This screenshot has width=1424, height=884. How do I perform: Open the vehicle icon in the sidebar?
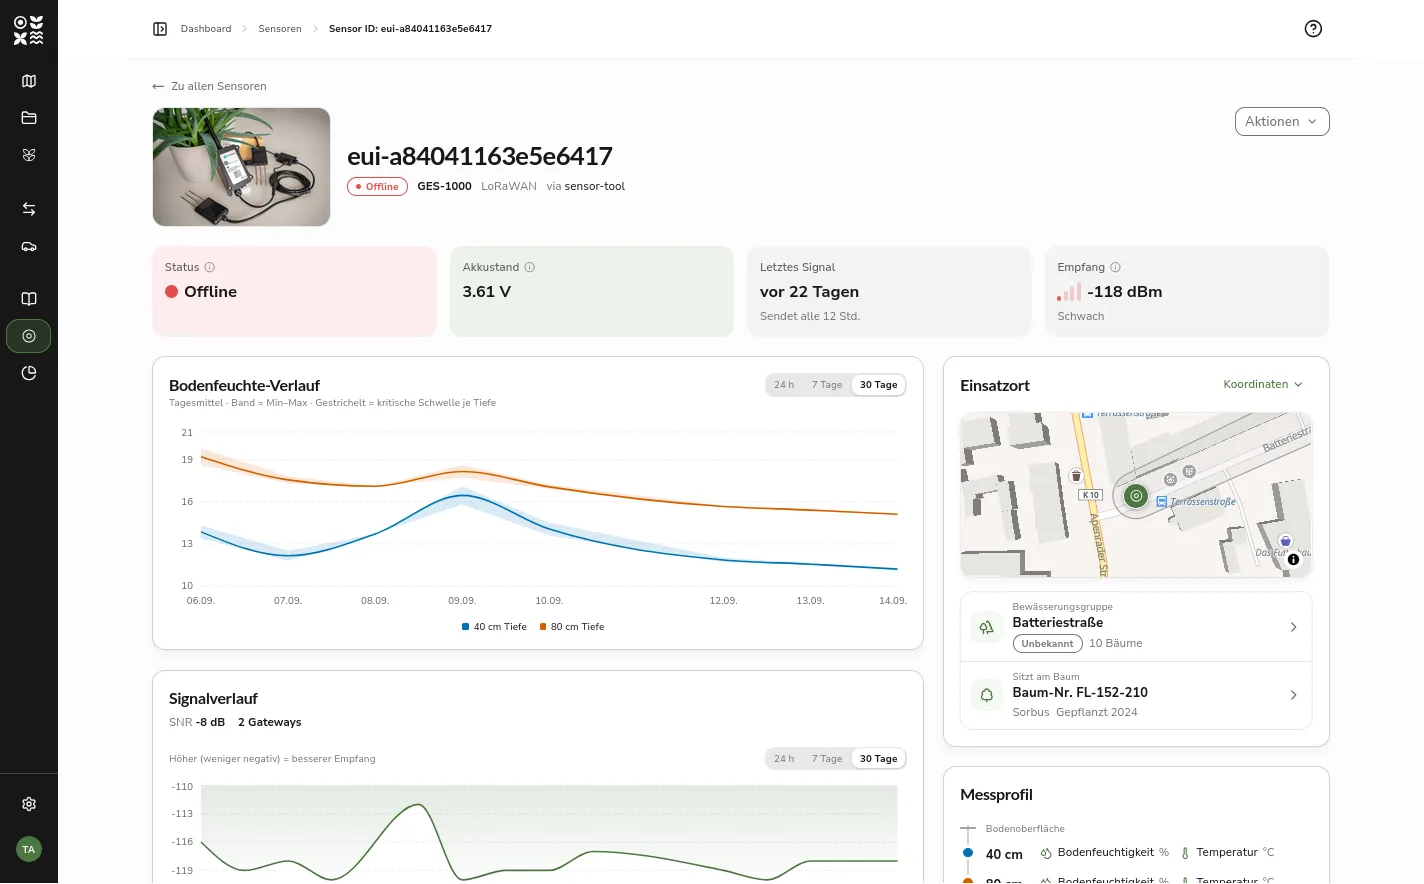(29, 246)
